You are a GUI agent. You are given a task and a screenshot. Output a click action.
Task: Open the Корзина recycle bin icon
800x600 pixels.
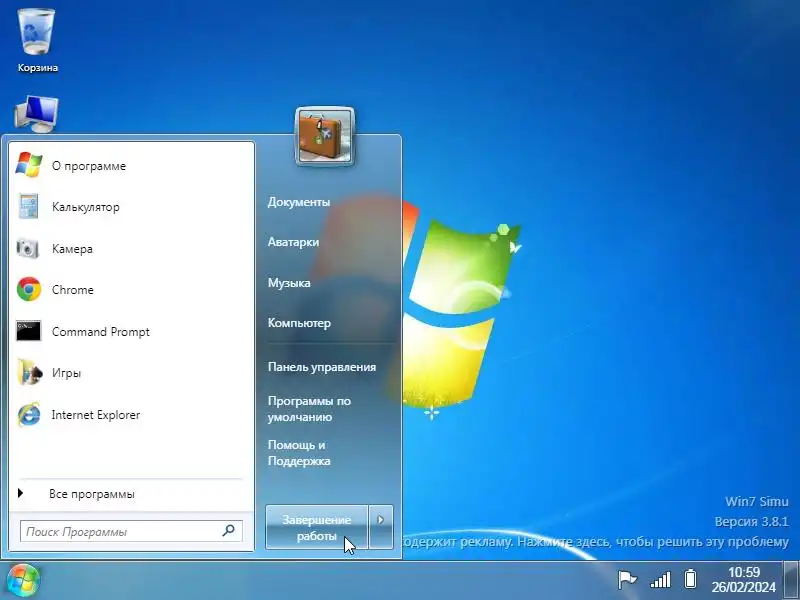coord(37,41)
